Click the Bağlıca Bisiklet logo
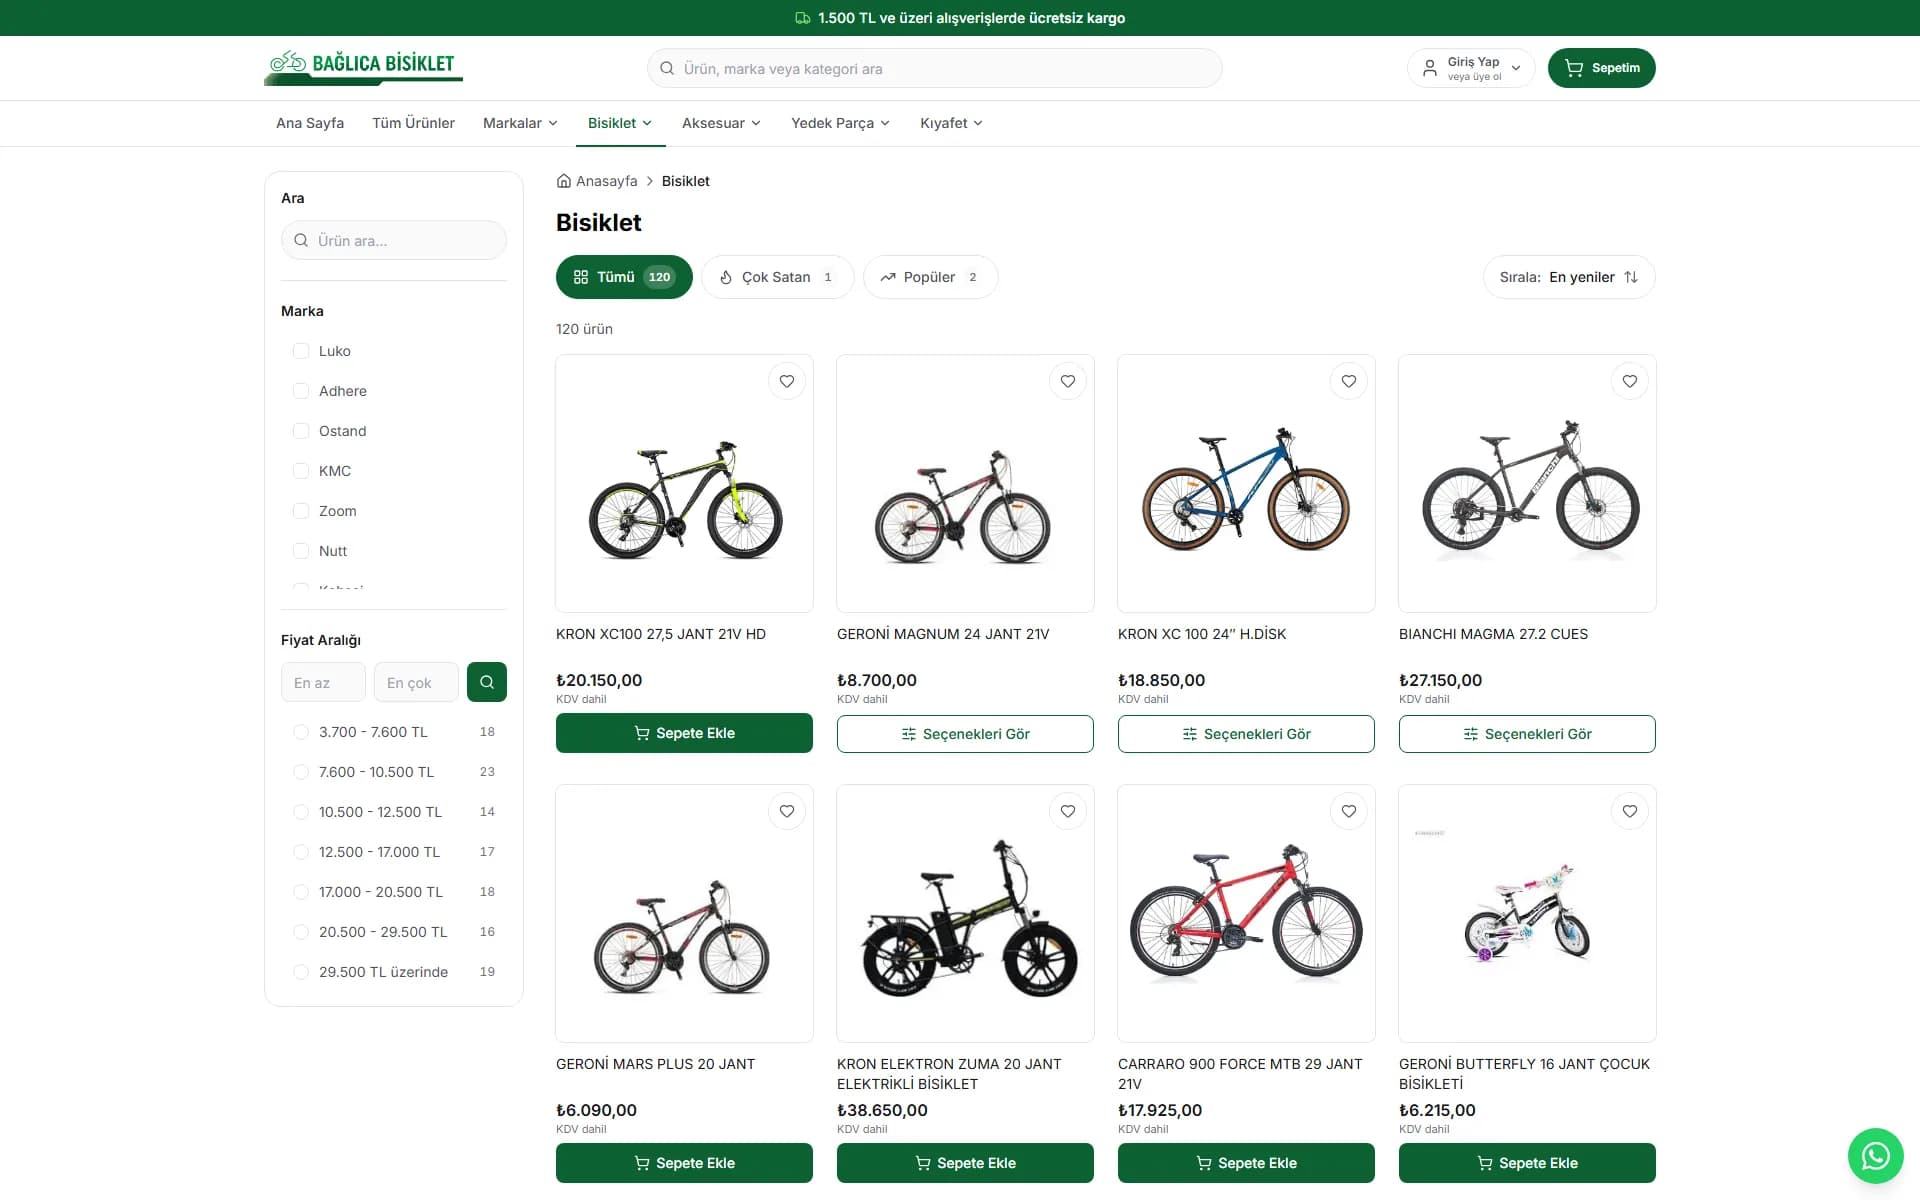 363,67
